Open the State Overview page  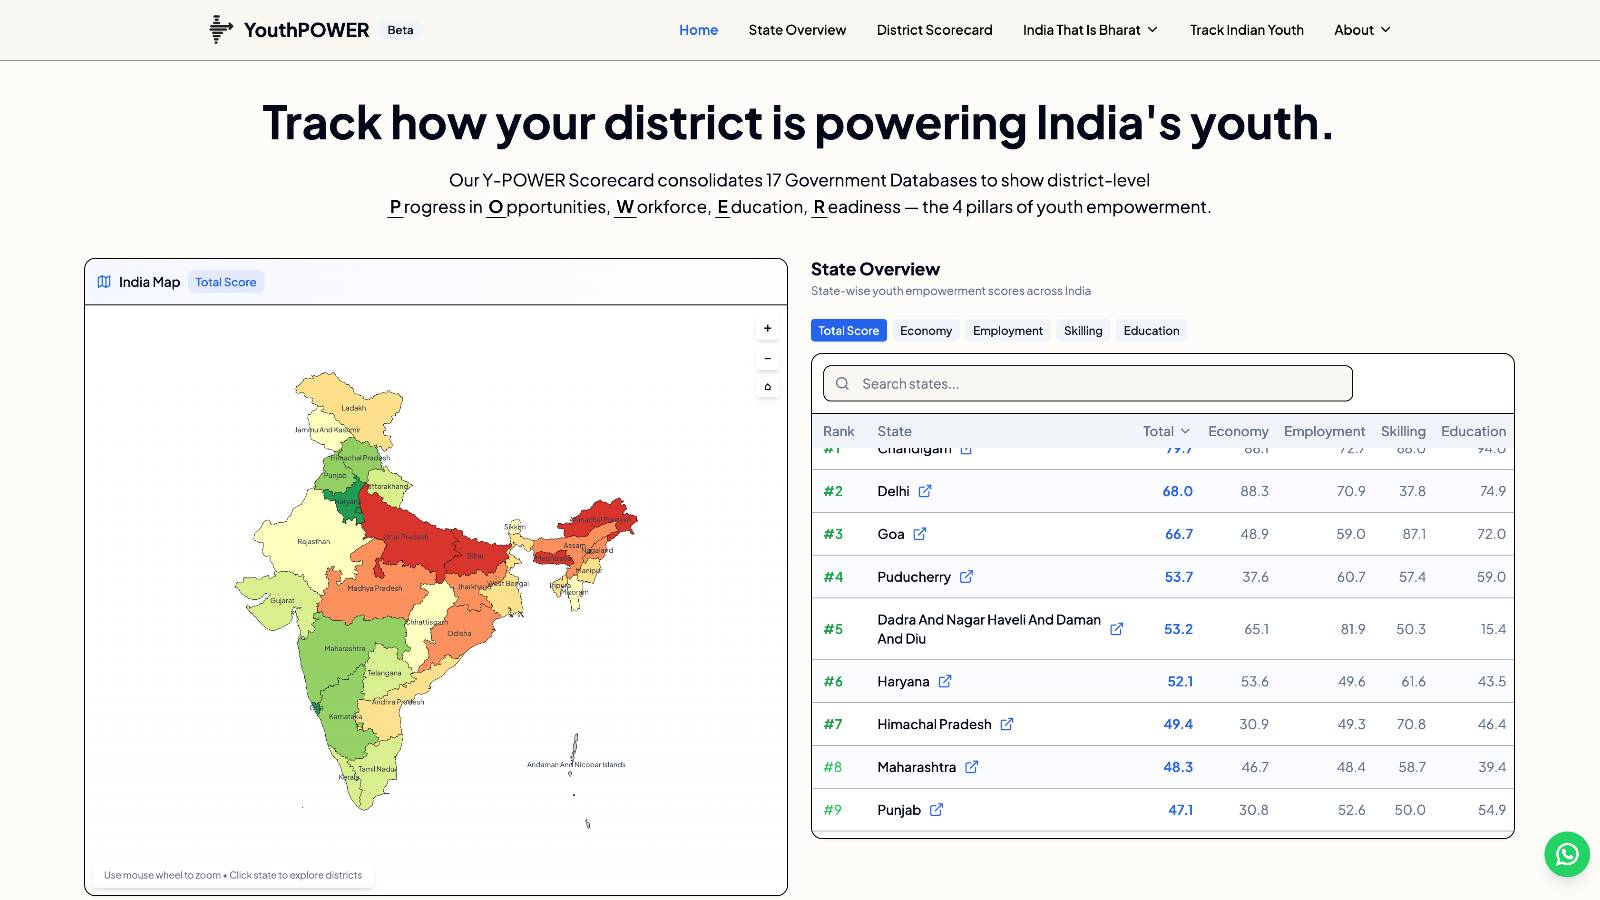(797, 30)
